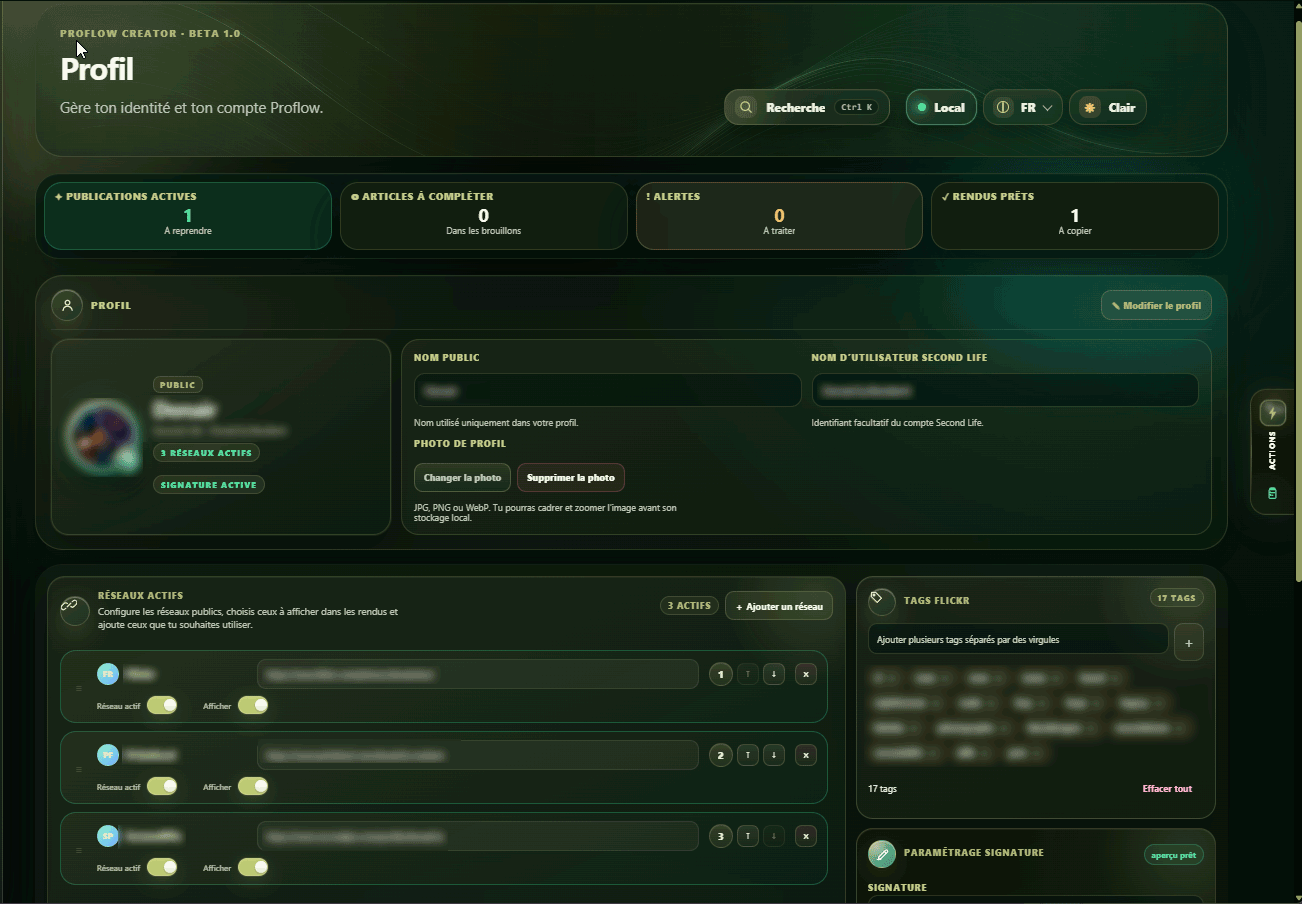
Task: Click the pen icon of Paramétrage signature
Action: (882, 853)
